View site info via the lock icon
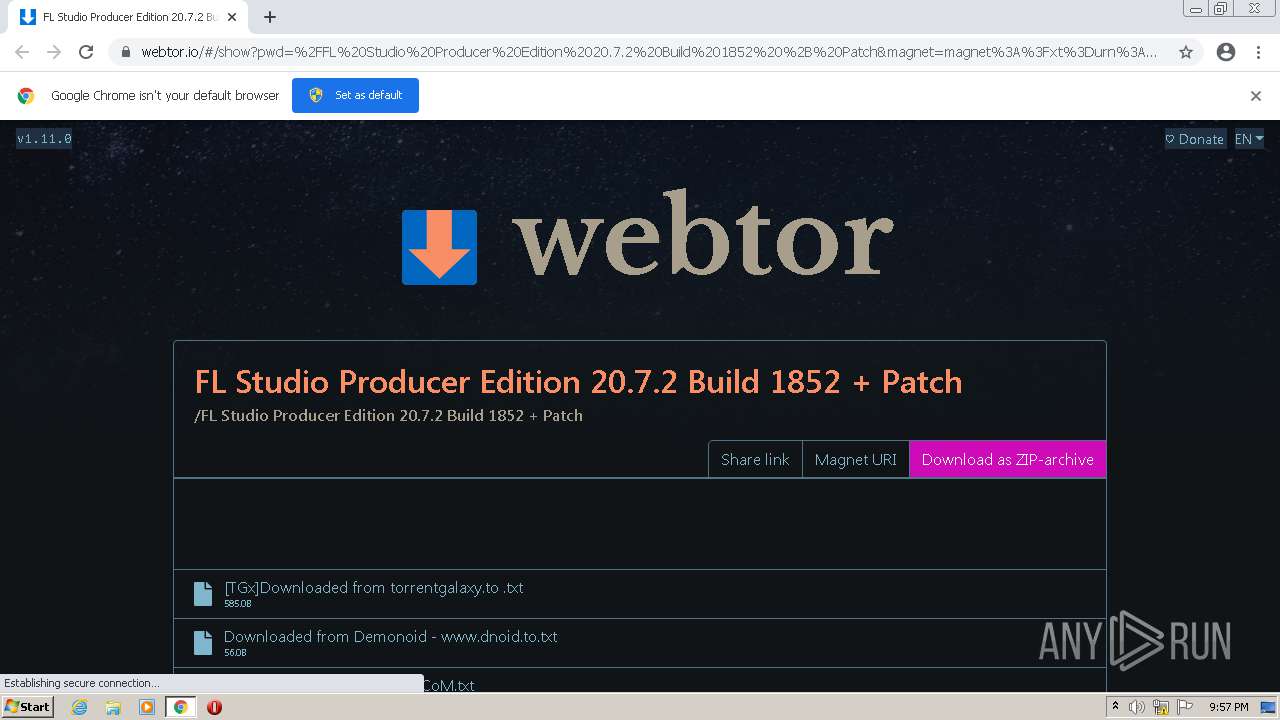 pyautogui.click(x=125, y=52)
